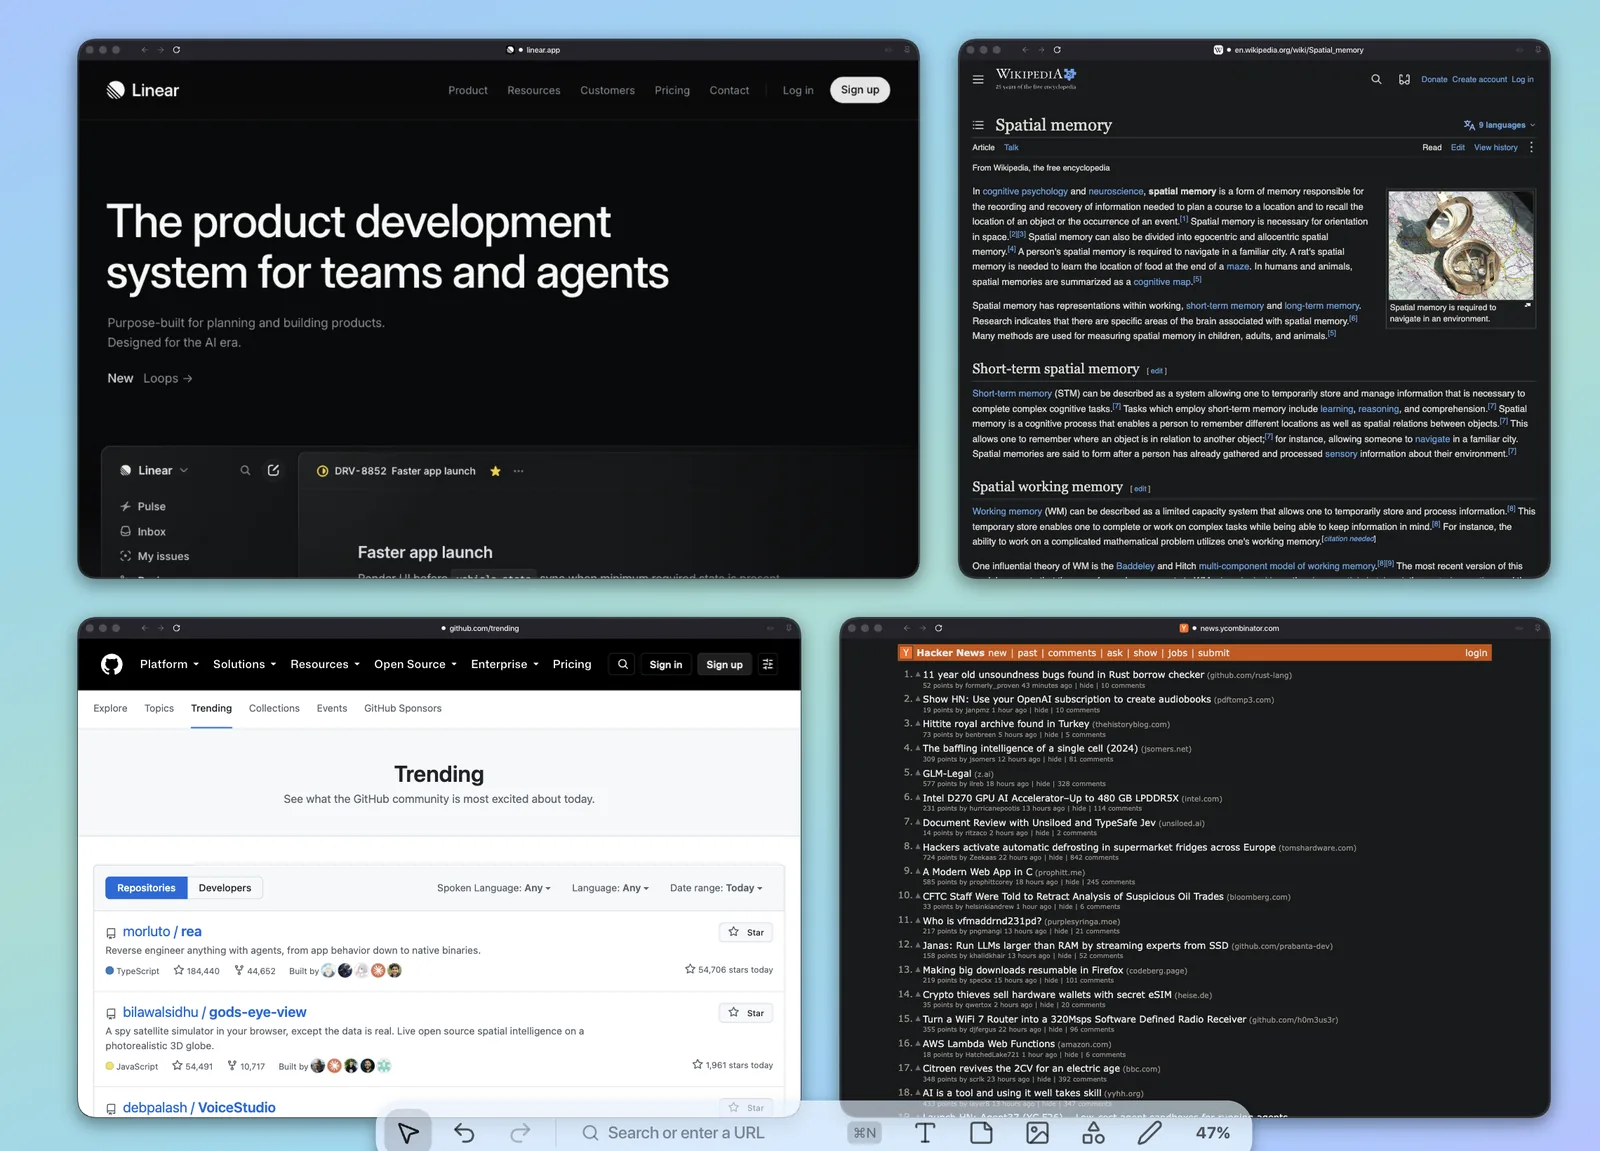The width and height of the screenshot is (1600, 1151).
Task: Select the image tool in bottom toolbar
Action: click(x=1038, y=1133)
